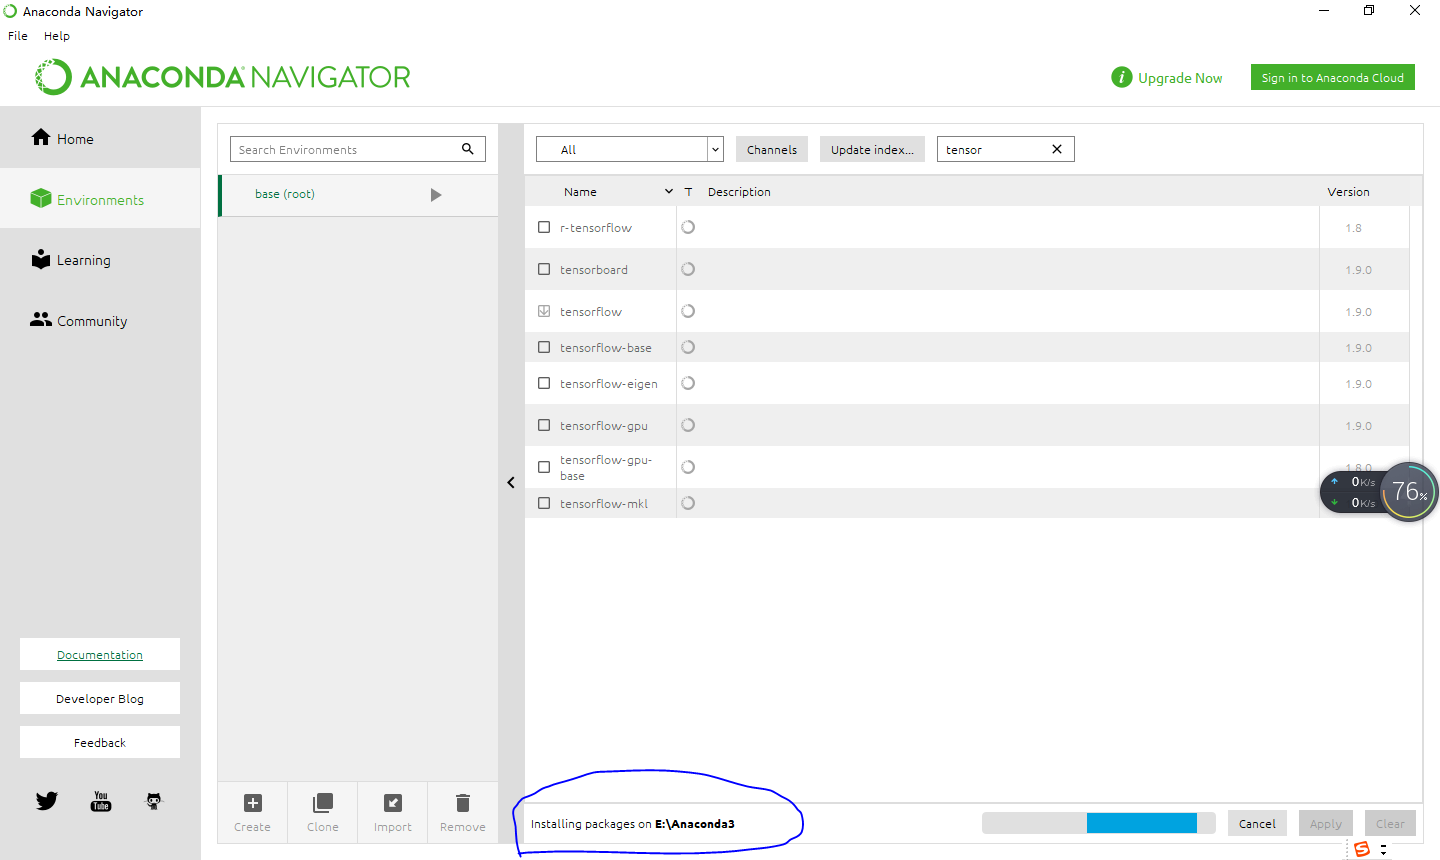Viewport: 1440px width, 860px height.
Task: Click the loading spinner for r-tensorflow
Action: 688,227
